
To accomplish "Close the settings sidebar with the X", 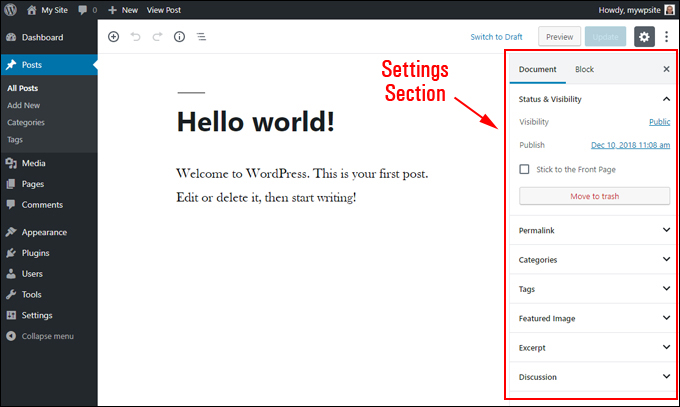I will [667, 69].
